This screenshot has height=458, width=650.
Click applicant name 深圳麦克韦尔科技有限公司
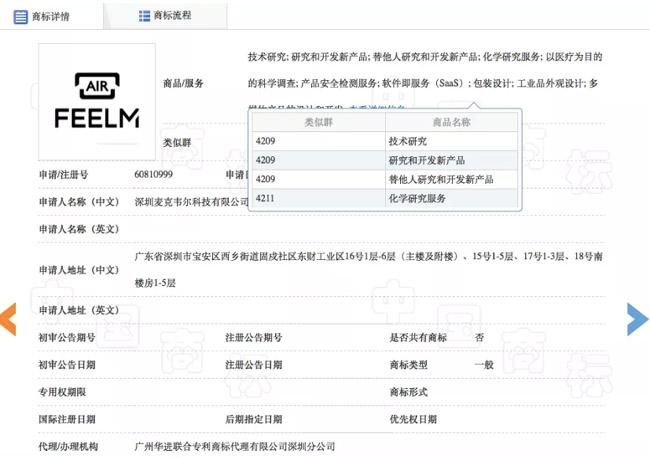point(192,201)
